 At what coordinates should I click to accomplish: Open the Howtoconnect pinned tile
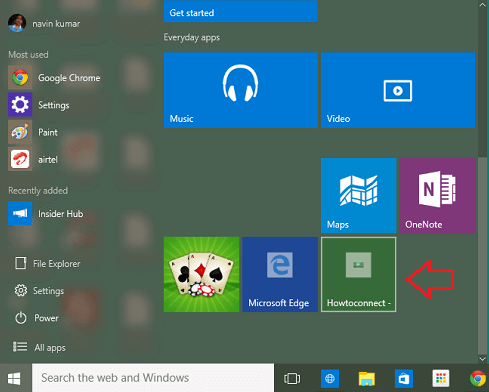(x=358, y=274)
